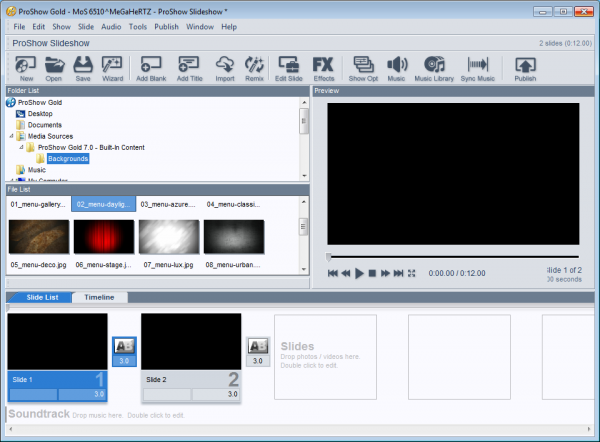600x442 pixels.
Task: Click the Music toolbar icon
Action: coord(396,69)
